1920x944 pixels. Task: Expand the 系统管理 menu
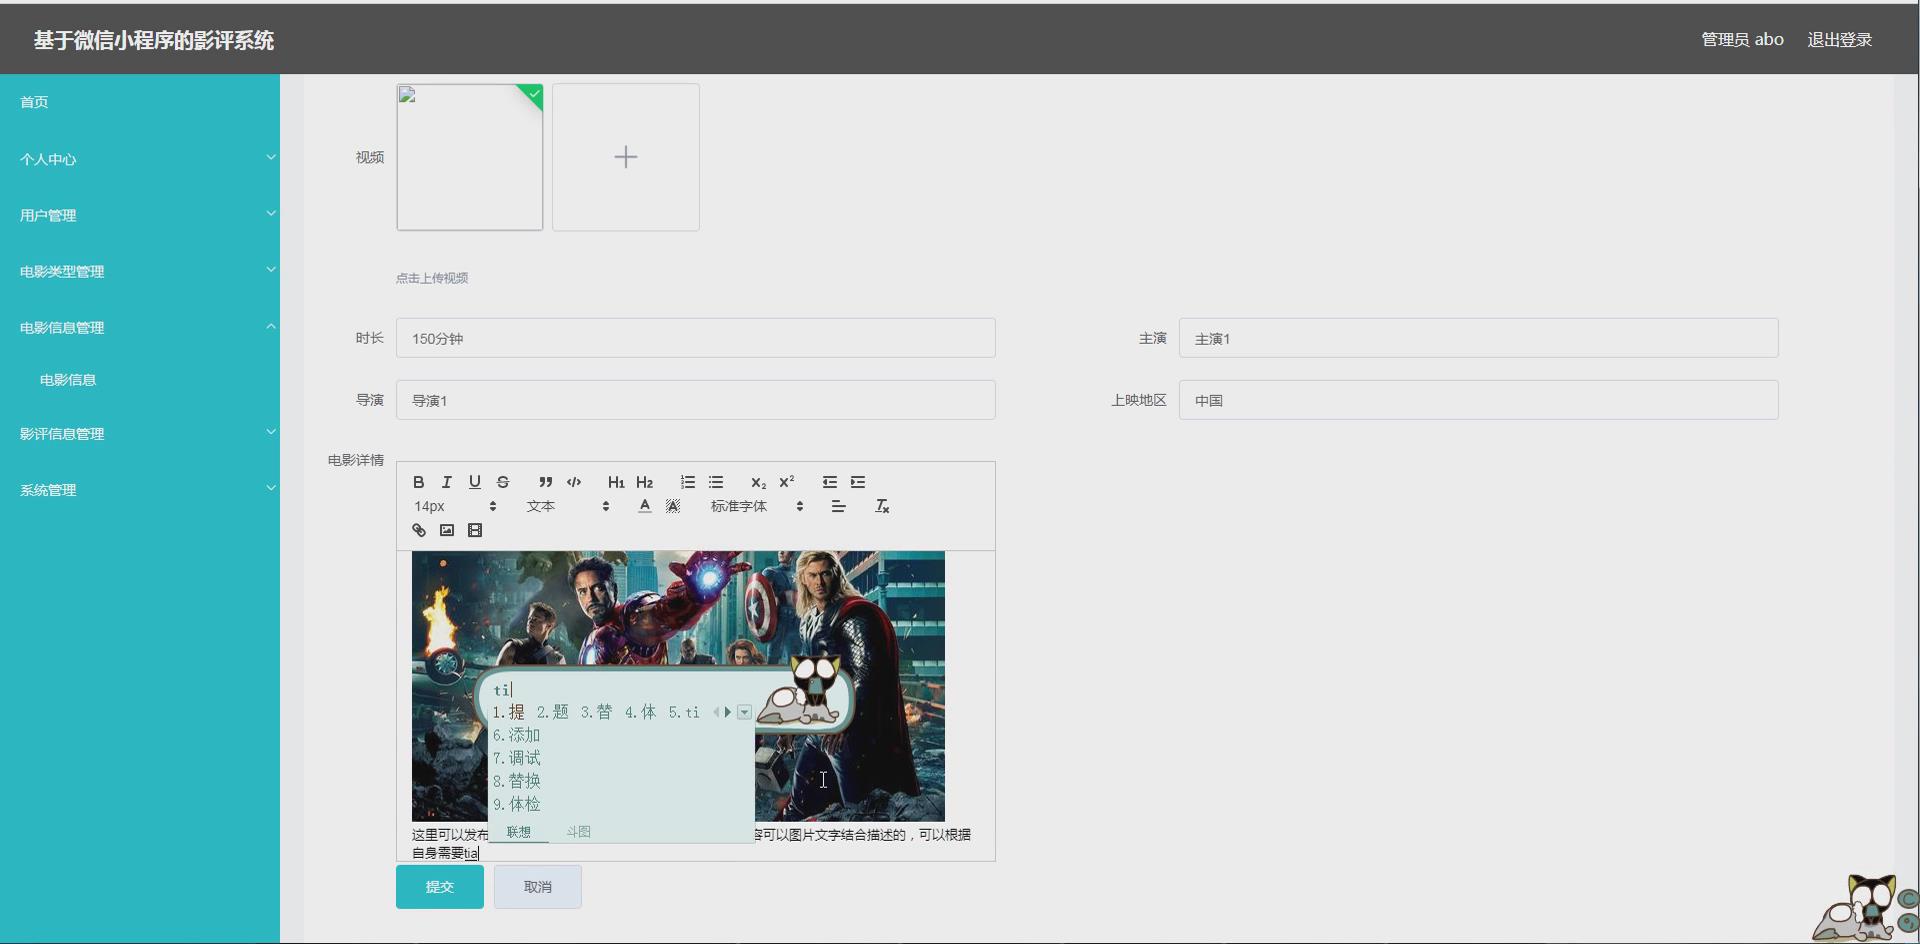point(140,489)
